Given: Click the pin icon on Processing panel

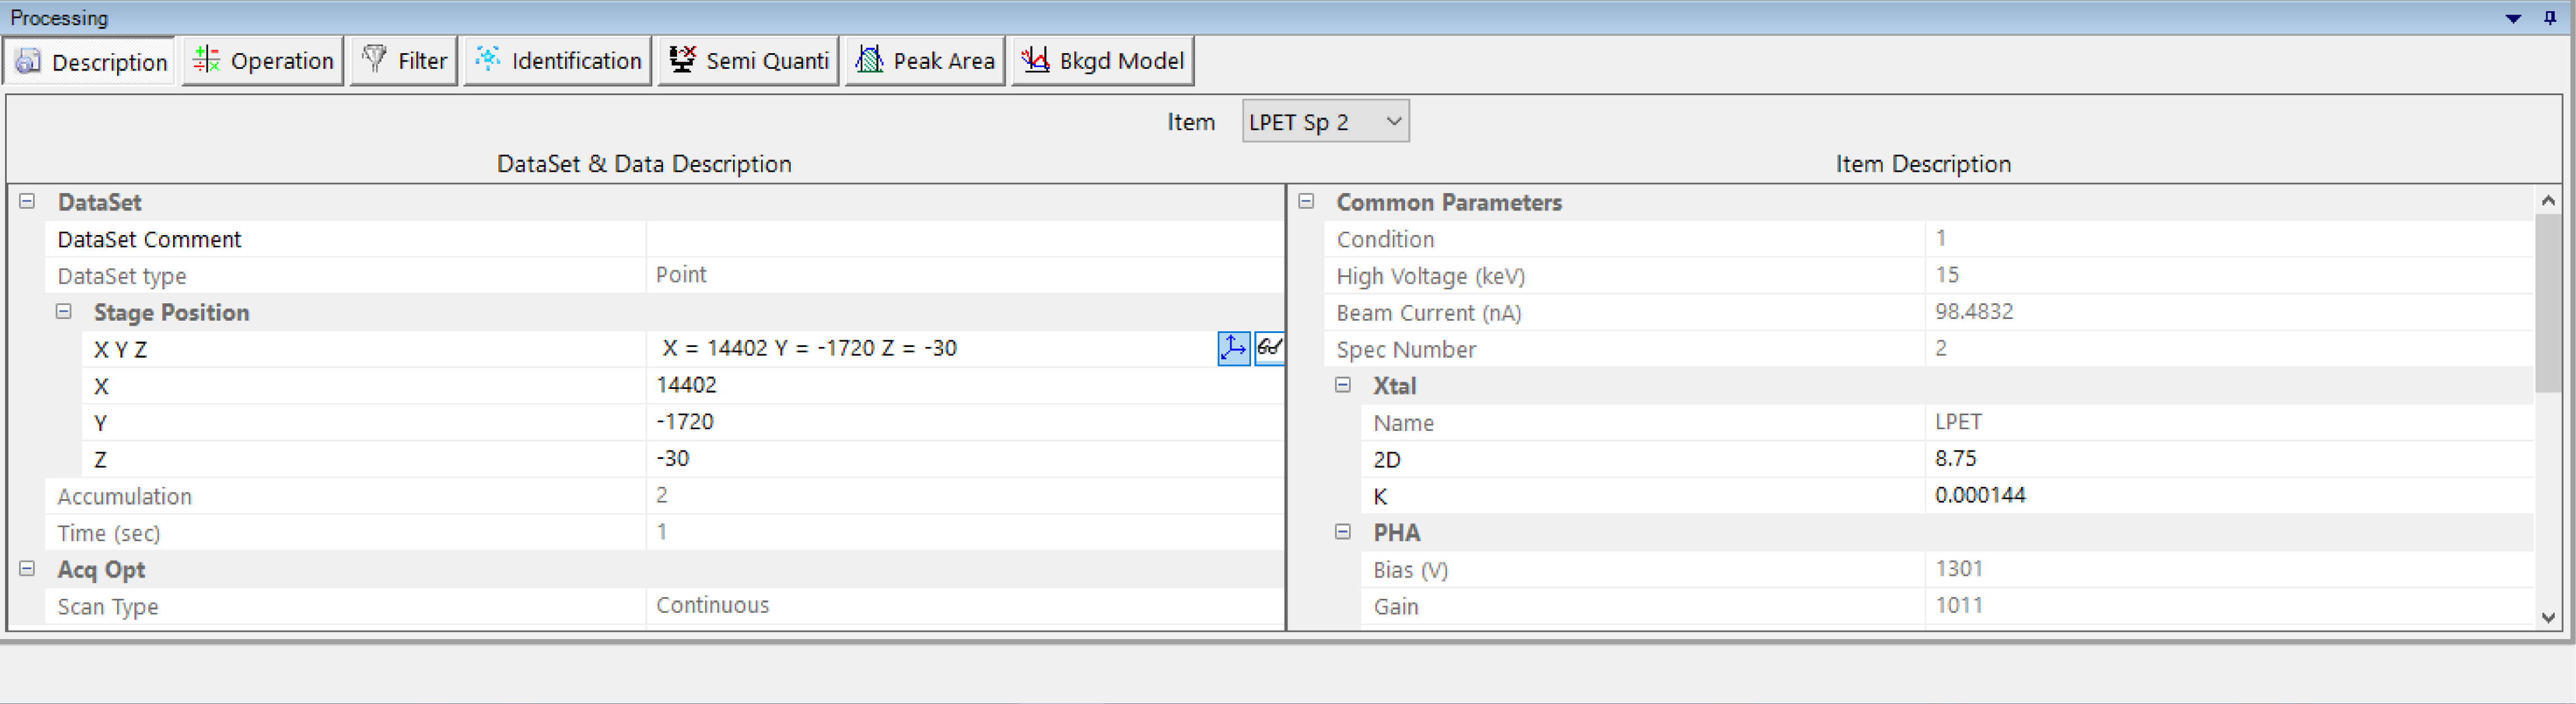Looking at the screenshot, I should [x=2549, y=17].
